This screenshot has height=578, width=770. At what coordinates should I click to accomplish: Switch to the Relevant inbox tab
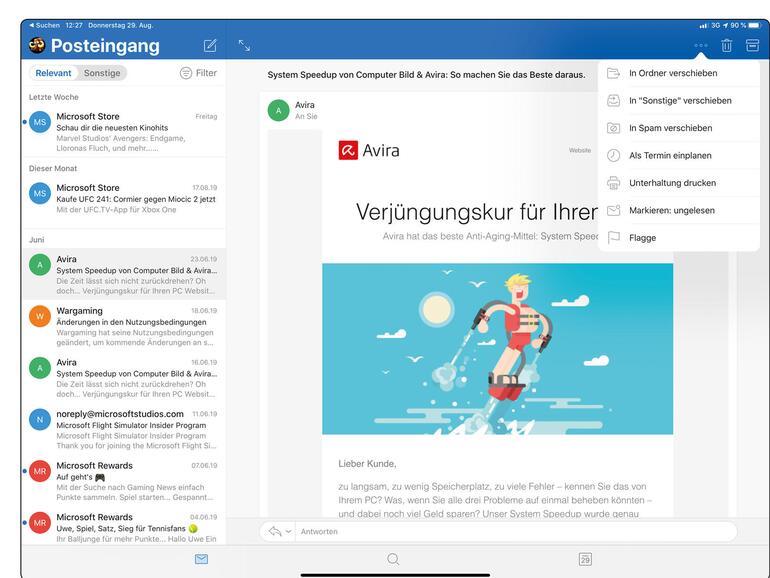click(53, 73)
